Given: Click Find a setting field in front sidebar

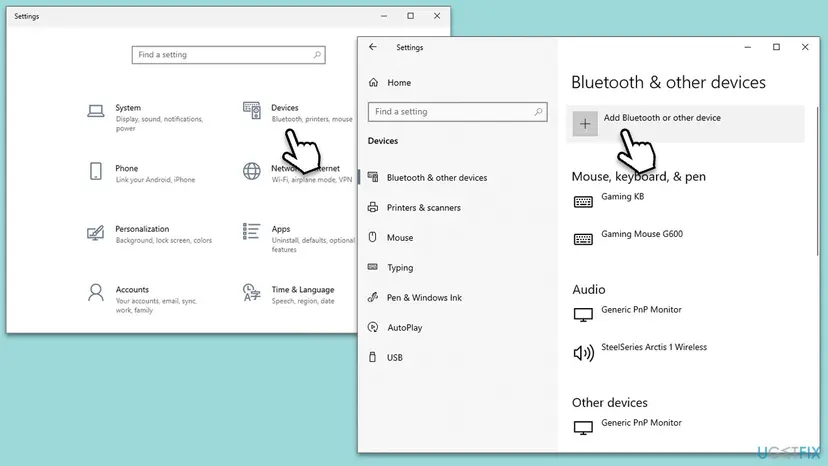Looking at the screenshot, I should point(457,111).
